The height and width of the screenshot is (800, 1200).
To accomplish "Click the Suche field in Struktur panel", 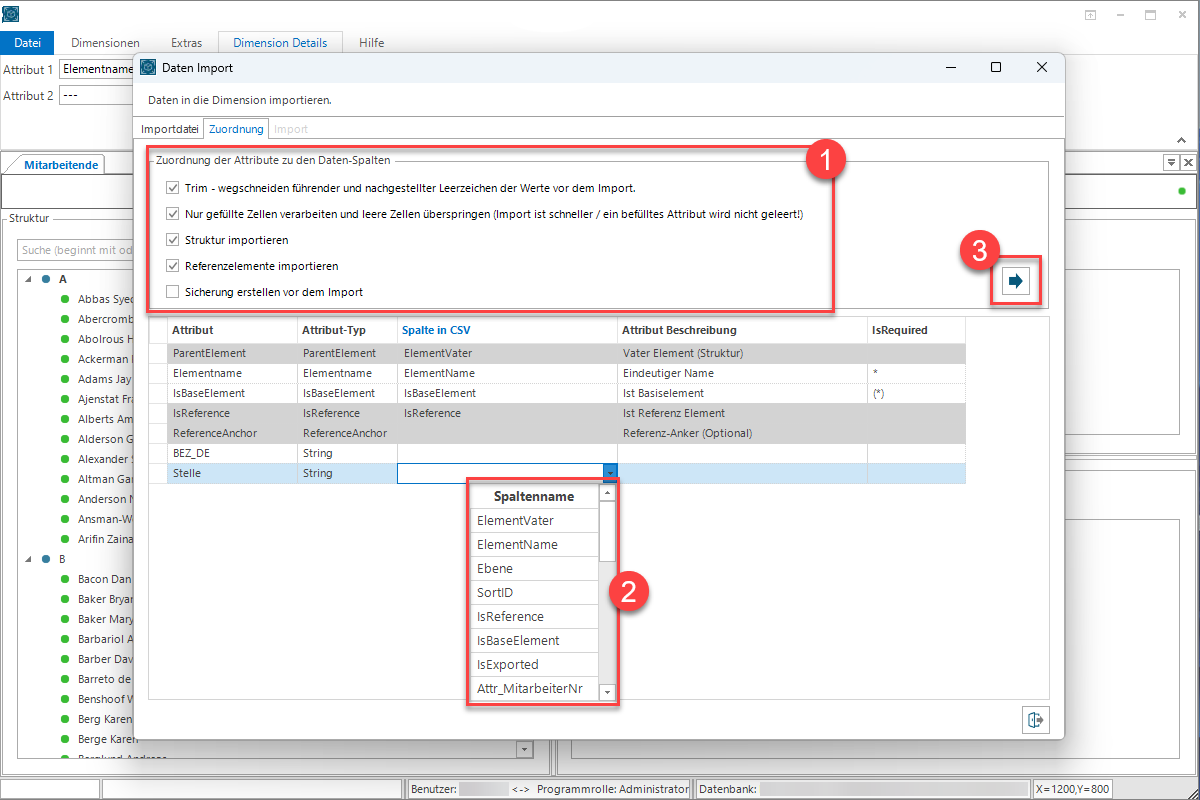I will (x=75, y=250).
